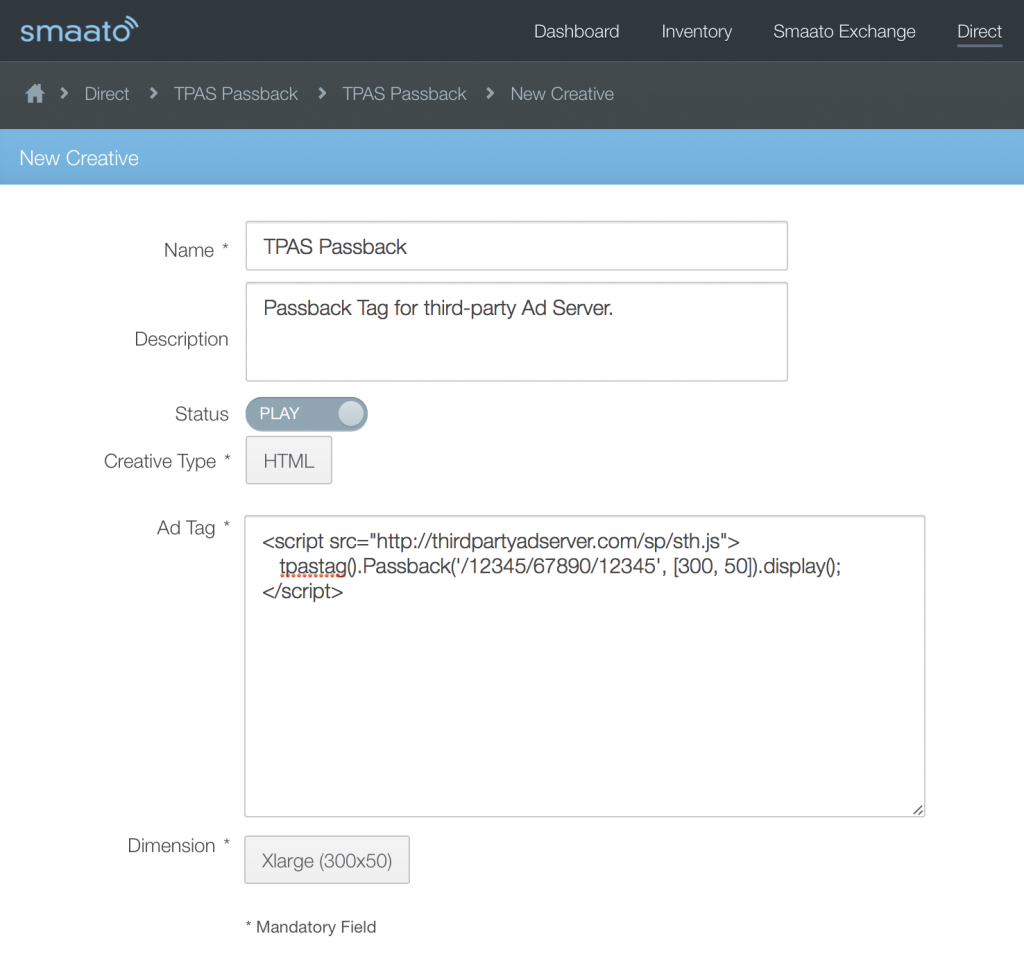
Task: Open the Dashboard menu item
Action: [x=576, y=31]
